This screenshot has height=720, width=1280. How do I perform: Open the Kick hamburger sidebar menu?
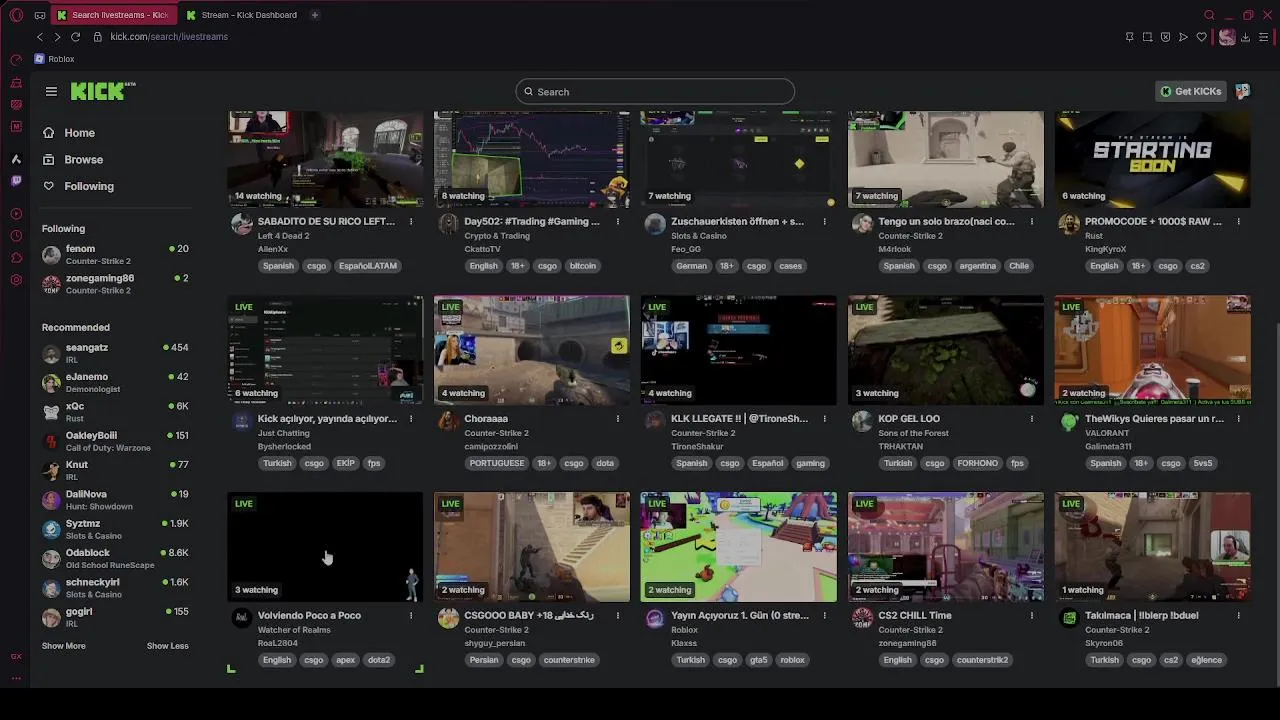(x=51, y=91)
